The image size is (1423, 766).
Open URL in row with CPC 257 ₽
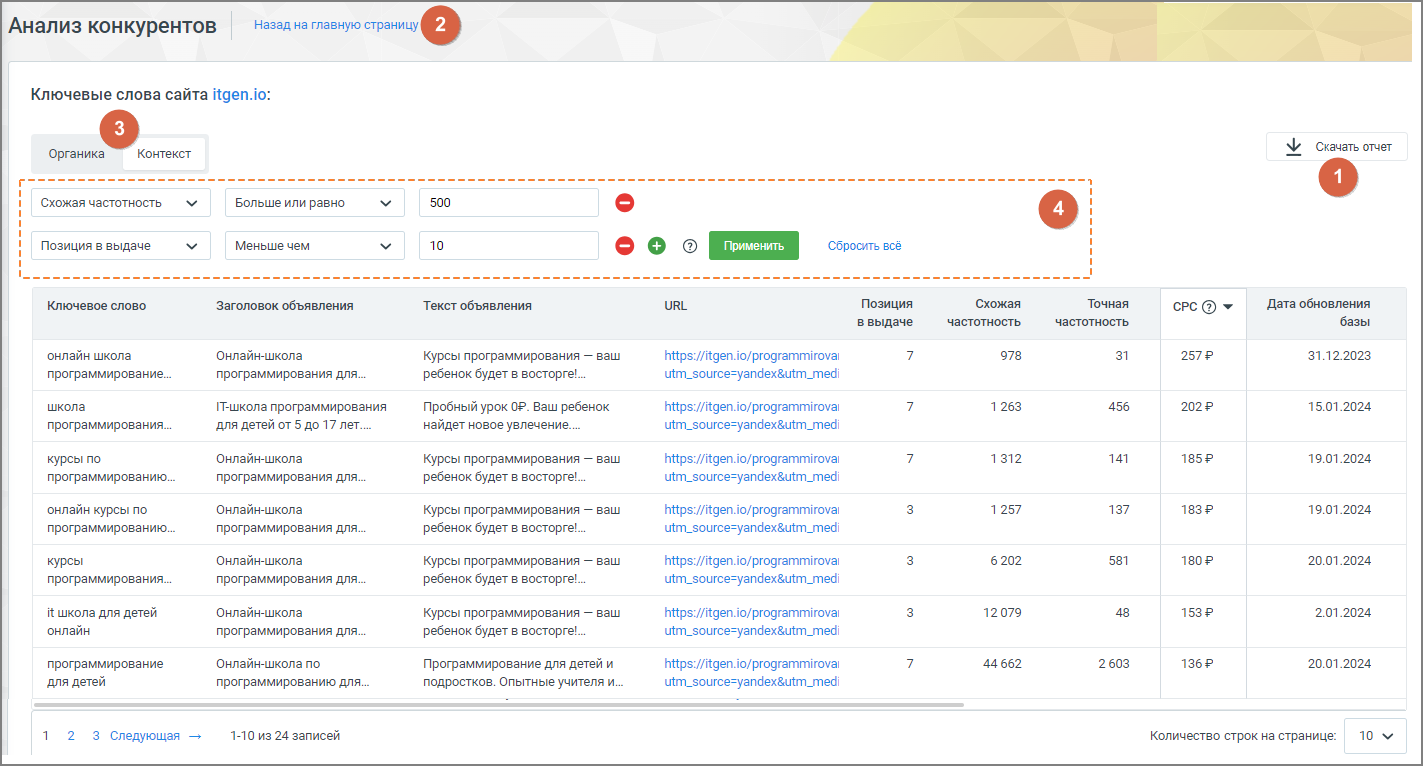[752, 365]
